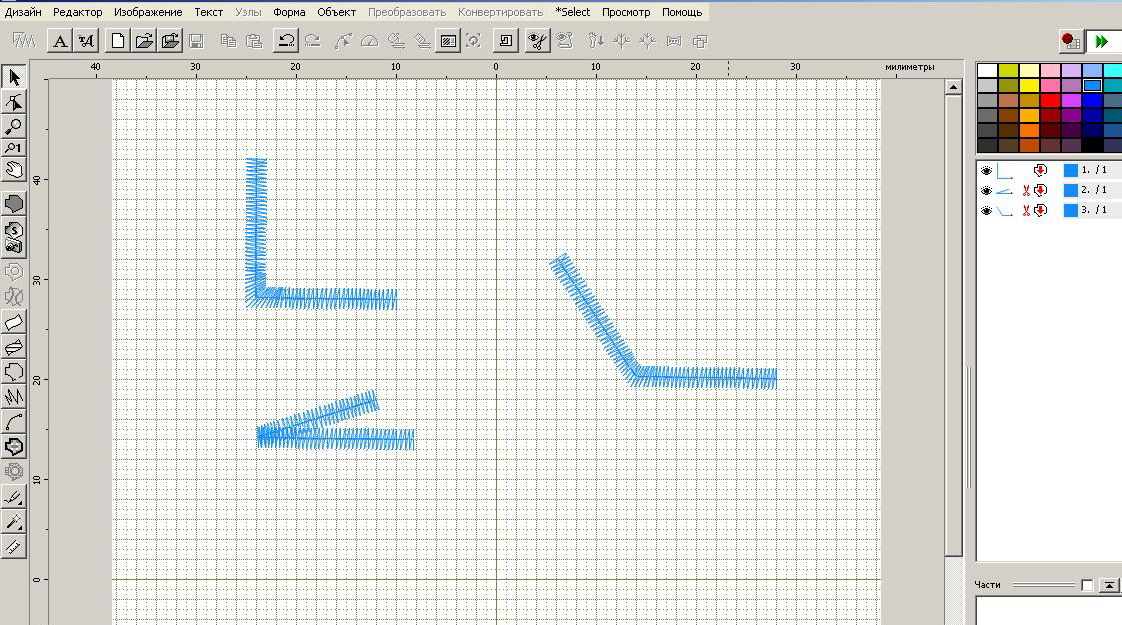This screenshot has height=625, width=1122.
Task: Open the Просмотр menu
Action: click(626, 12)
